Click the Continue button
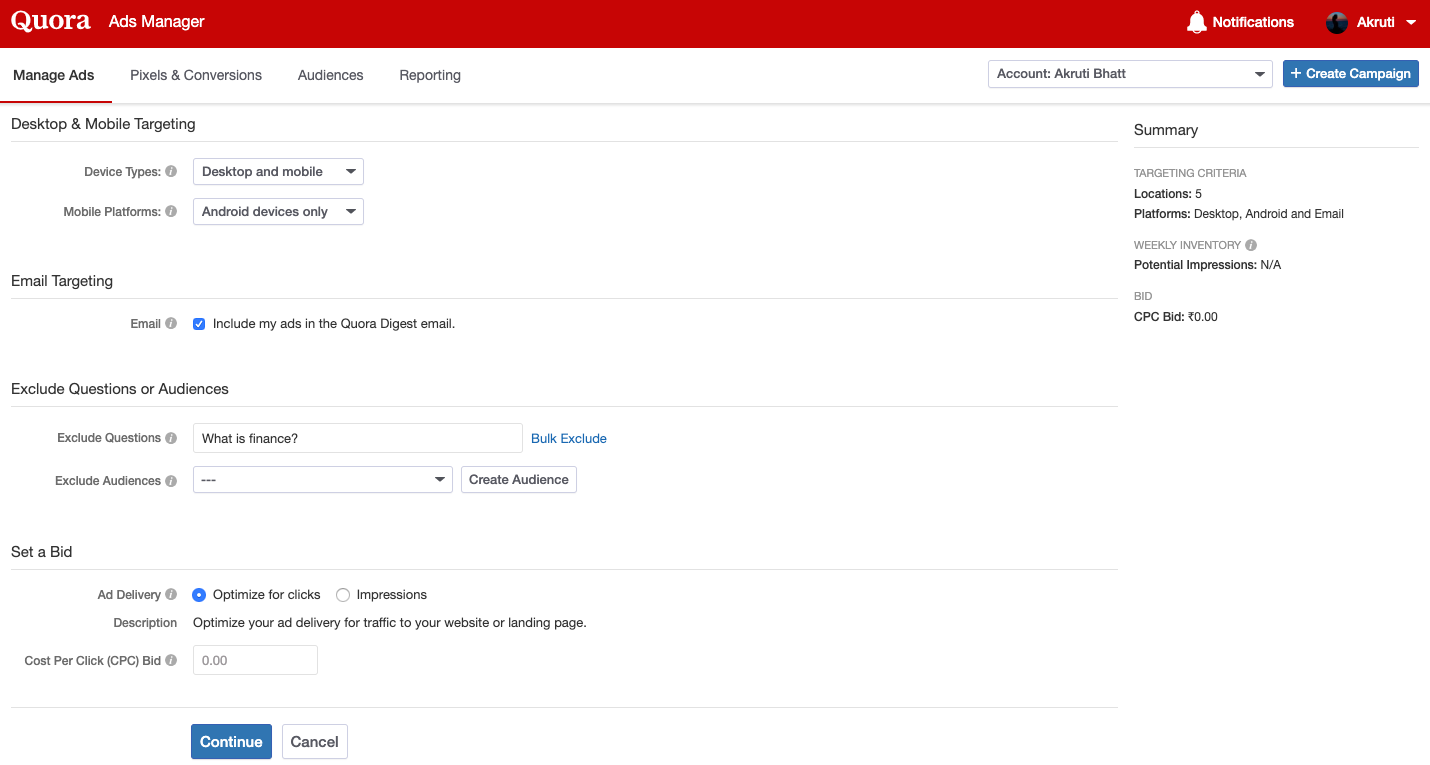This screenshot has height=765, width=1430. (231, 742)
